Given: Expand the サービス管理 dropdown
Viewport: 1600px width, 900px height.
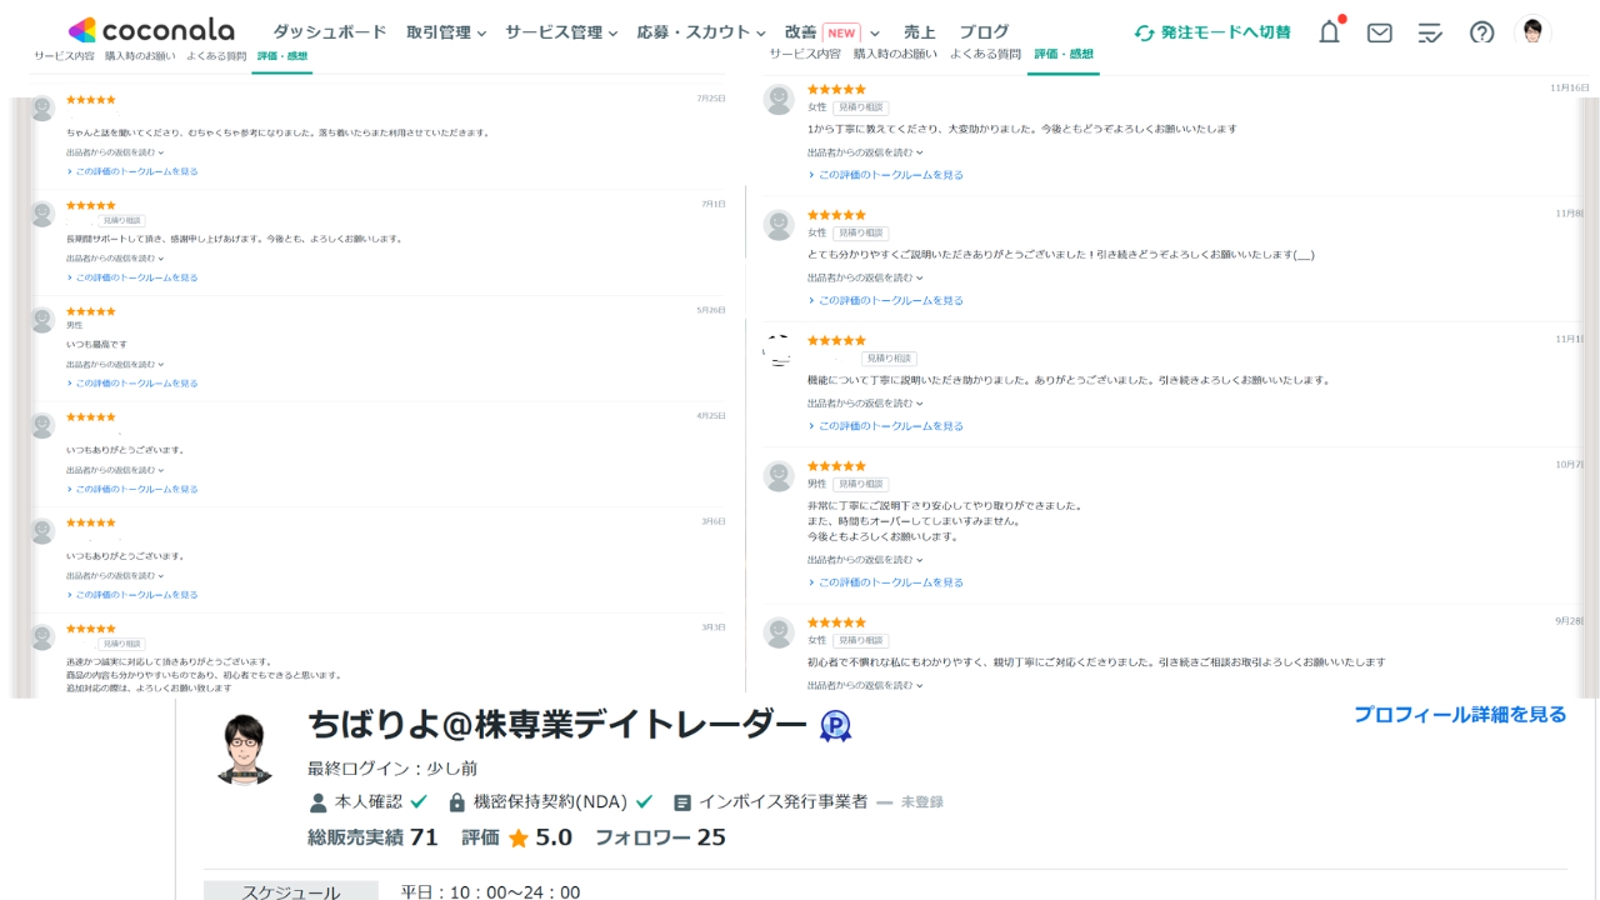Looking at the screenshot, I should point(557,31).
